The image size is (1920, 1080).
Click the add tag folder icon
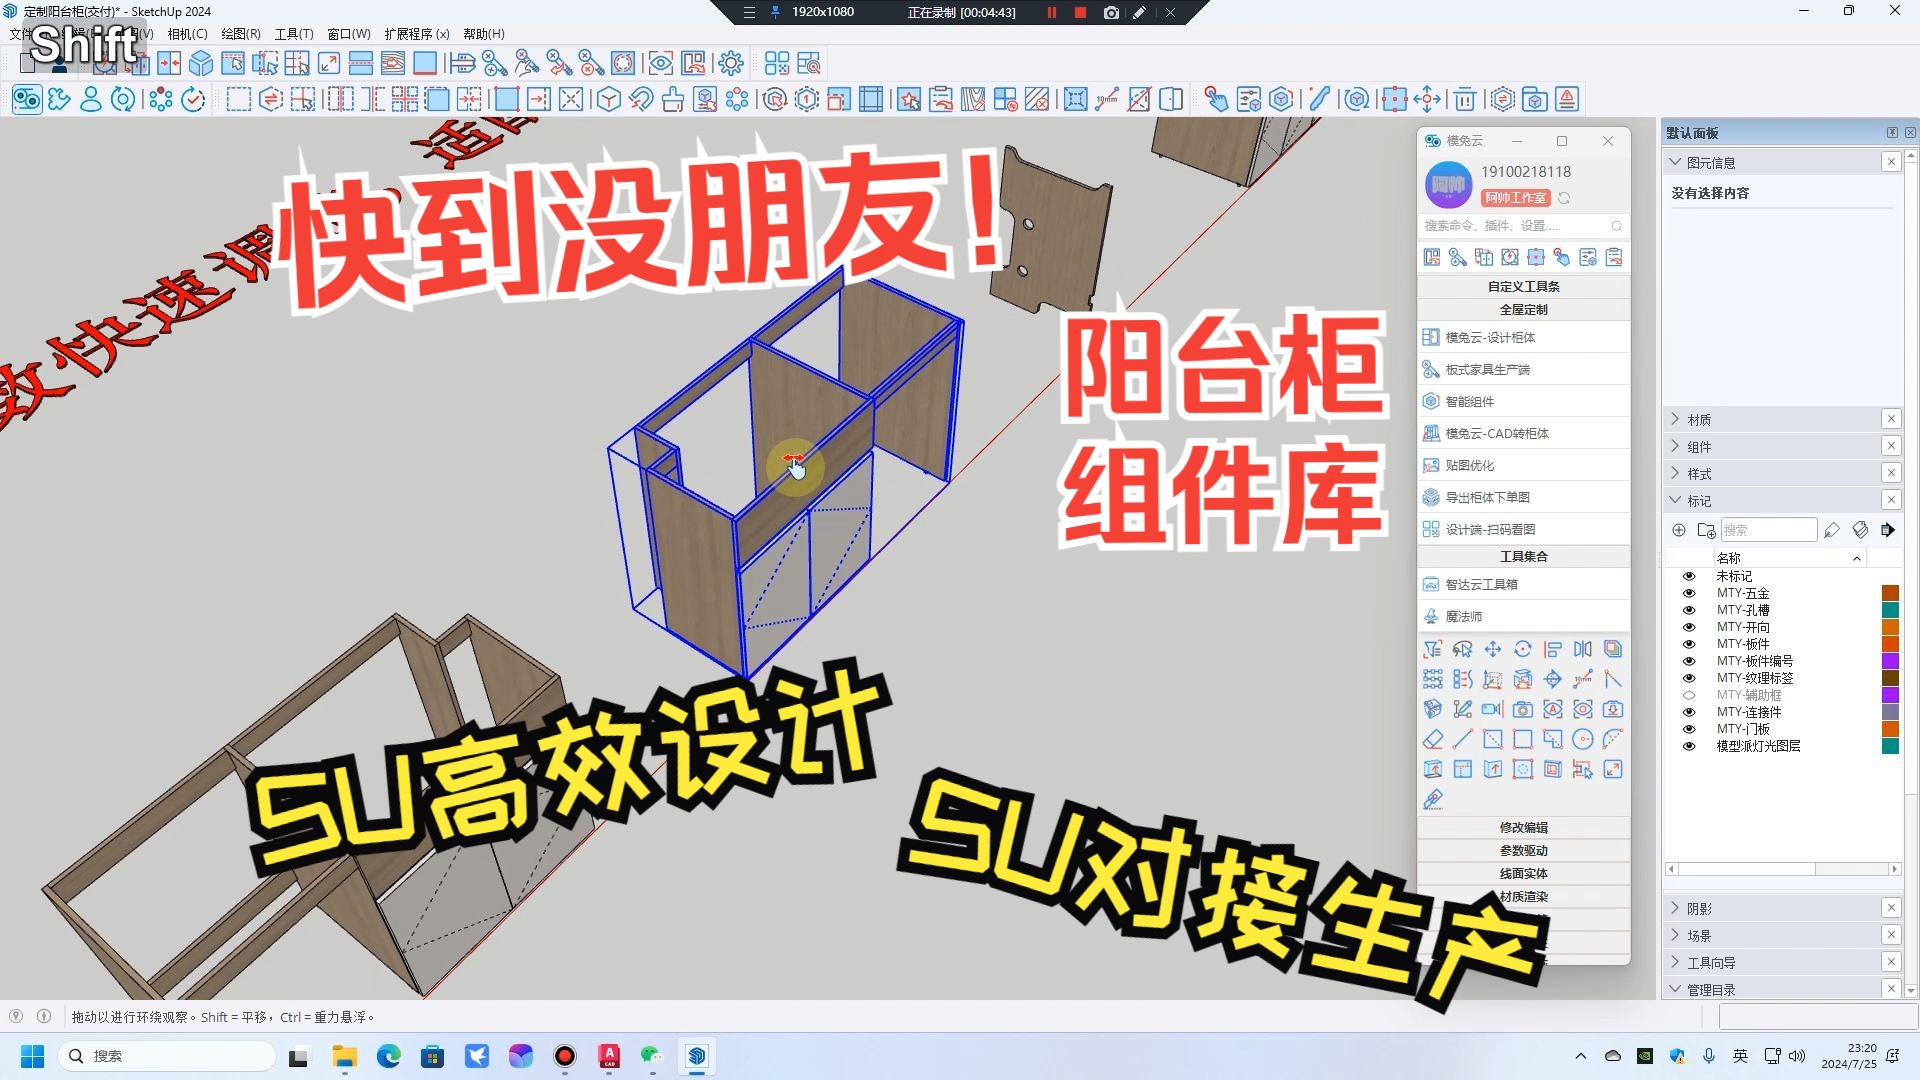pos(1706,530)
